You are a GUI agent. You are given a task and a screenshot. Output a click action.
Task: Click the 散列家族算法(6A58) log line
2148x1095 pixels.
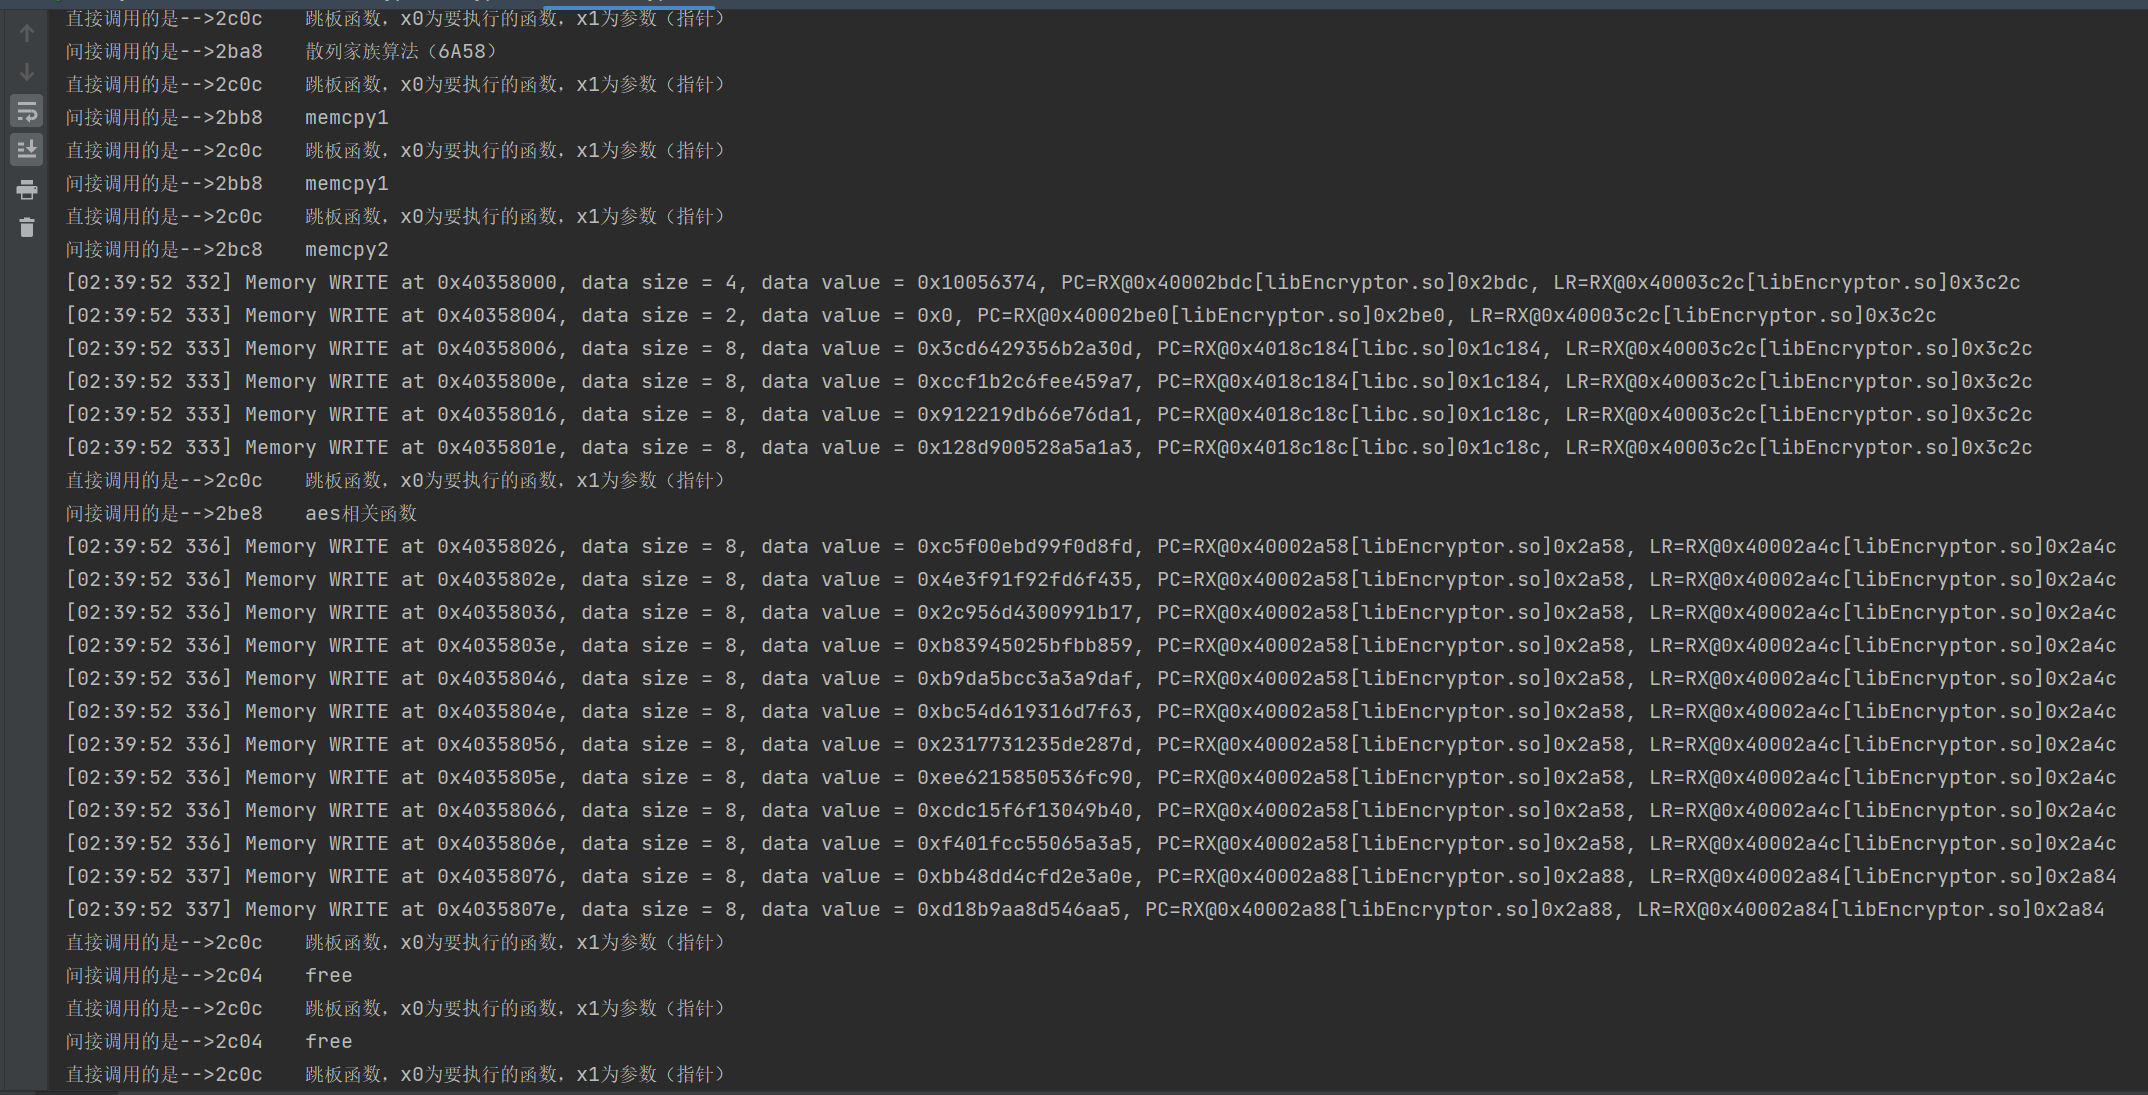(x=400, y=51)
